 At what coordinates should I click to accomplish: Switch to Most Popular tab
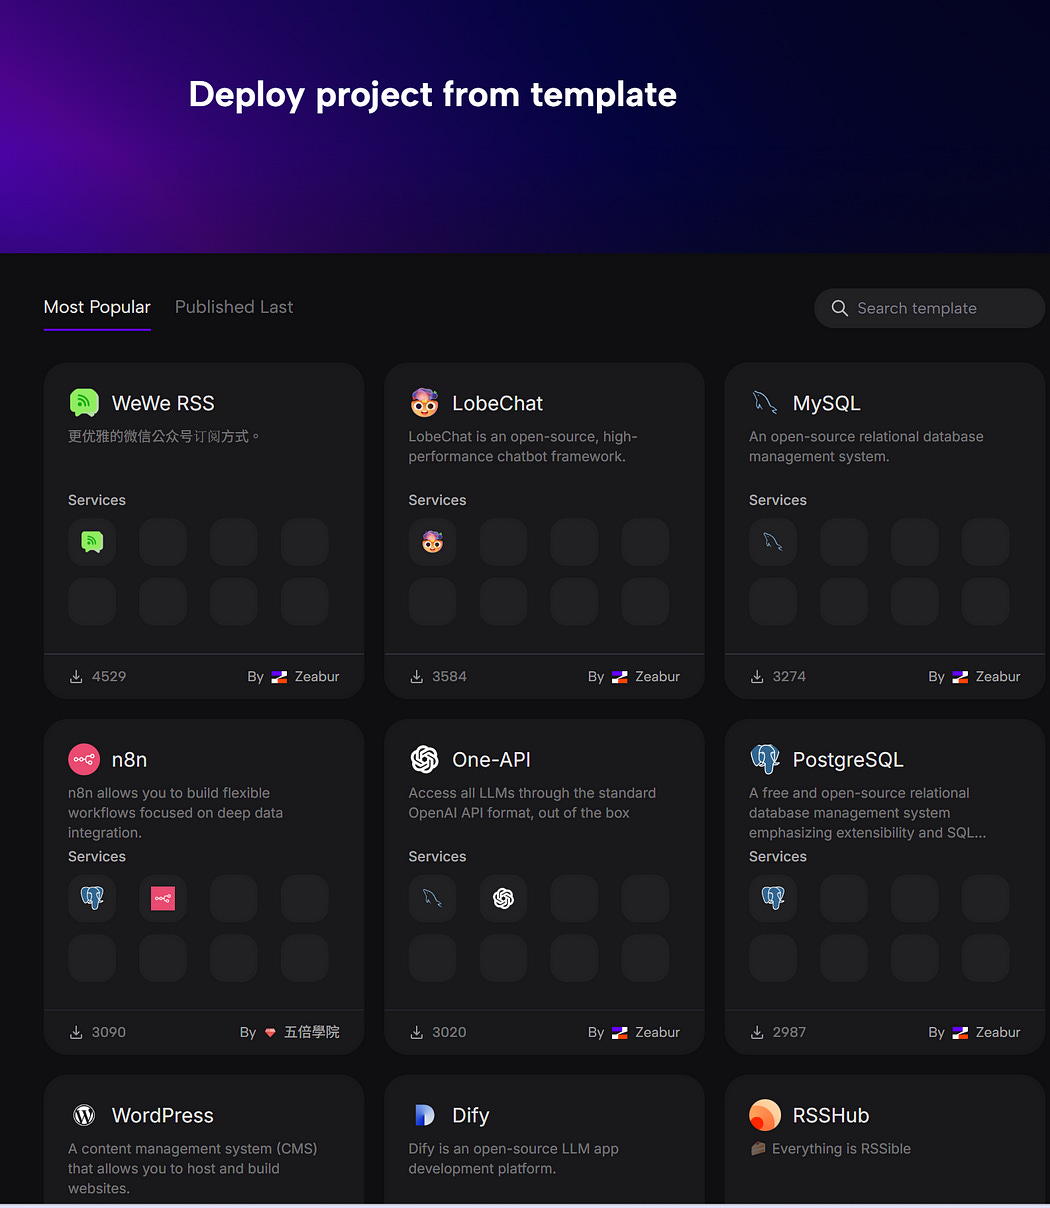click(x=97, y=307)
